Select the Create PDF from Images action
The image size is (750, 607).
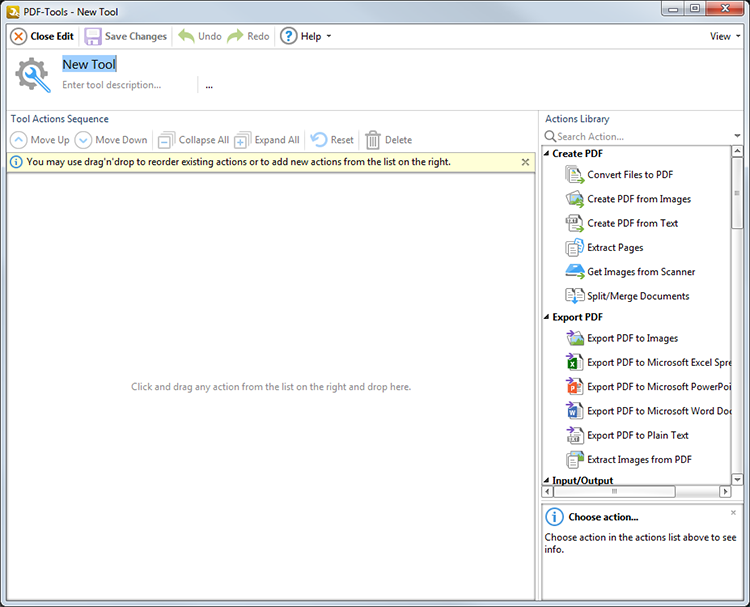[x=638, y=199]
